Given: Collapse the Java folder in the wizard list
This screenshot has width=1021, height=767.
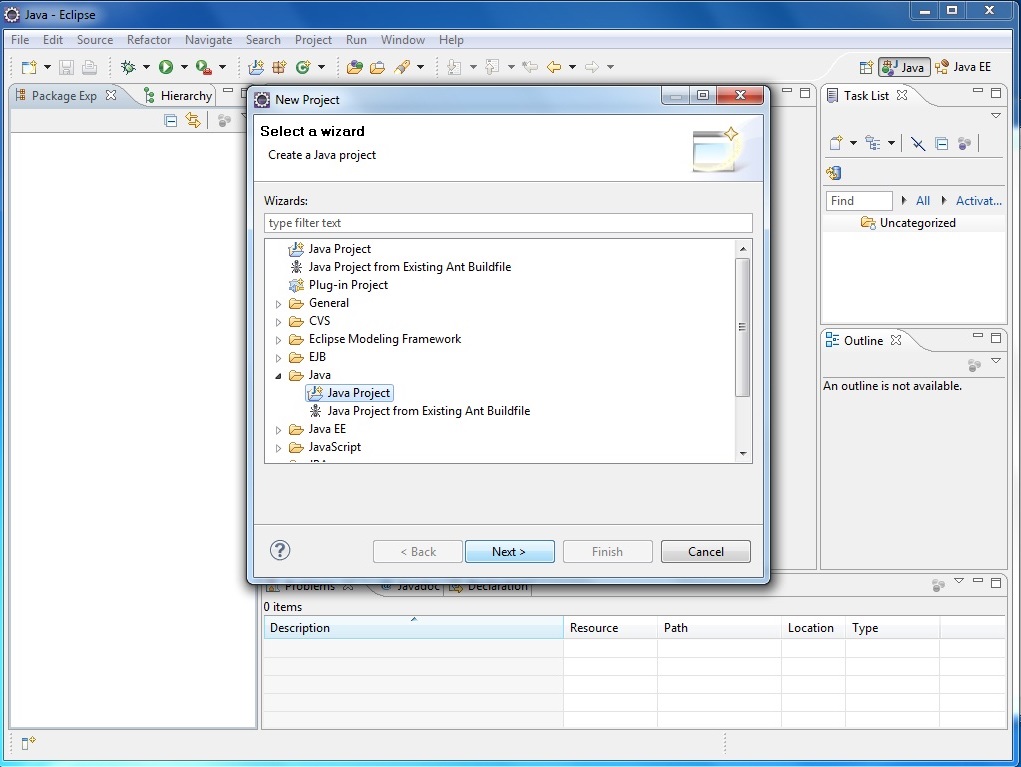Looking at the screenshot, I should point(277,375).
